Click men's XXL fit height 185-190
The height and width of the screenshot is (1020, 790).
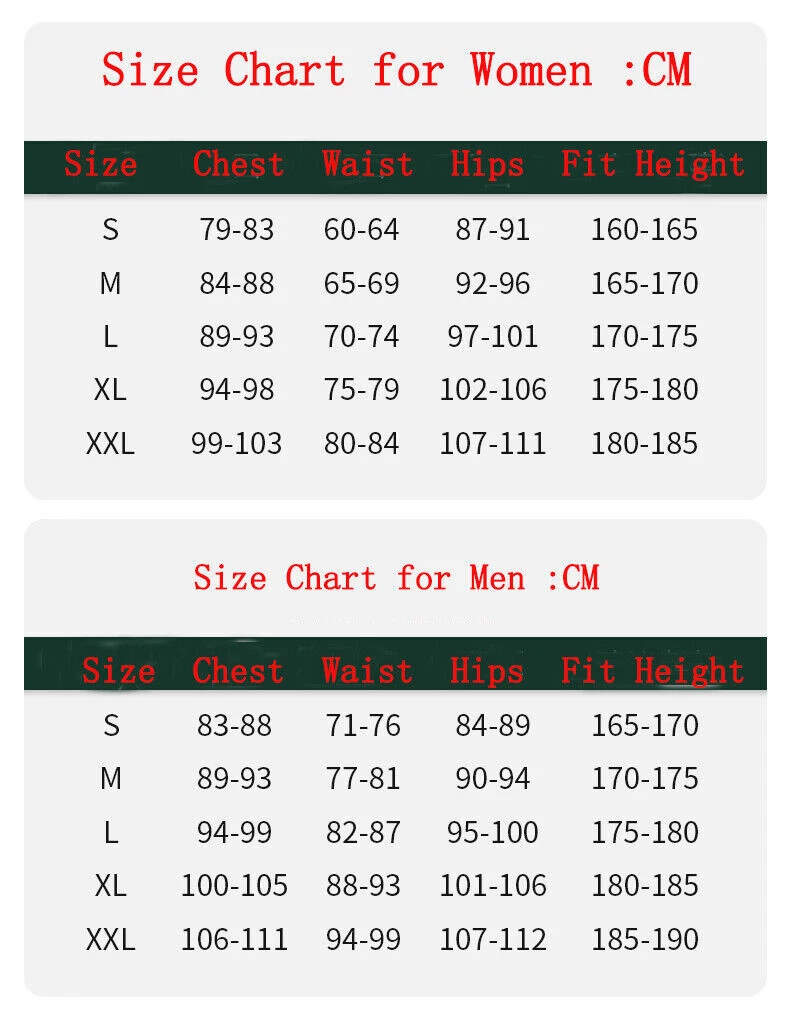click(x=645, y=940)
